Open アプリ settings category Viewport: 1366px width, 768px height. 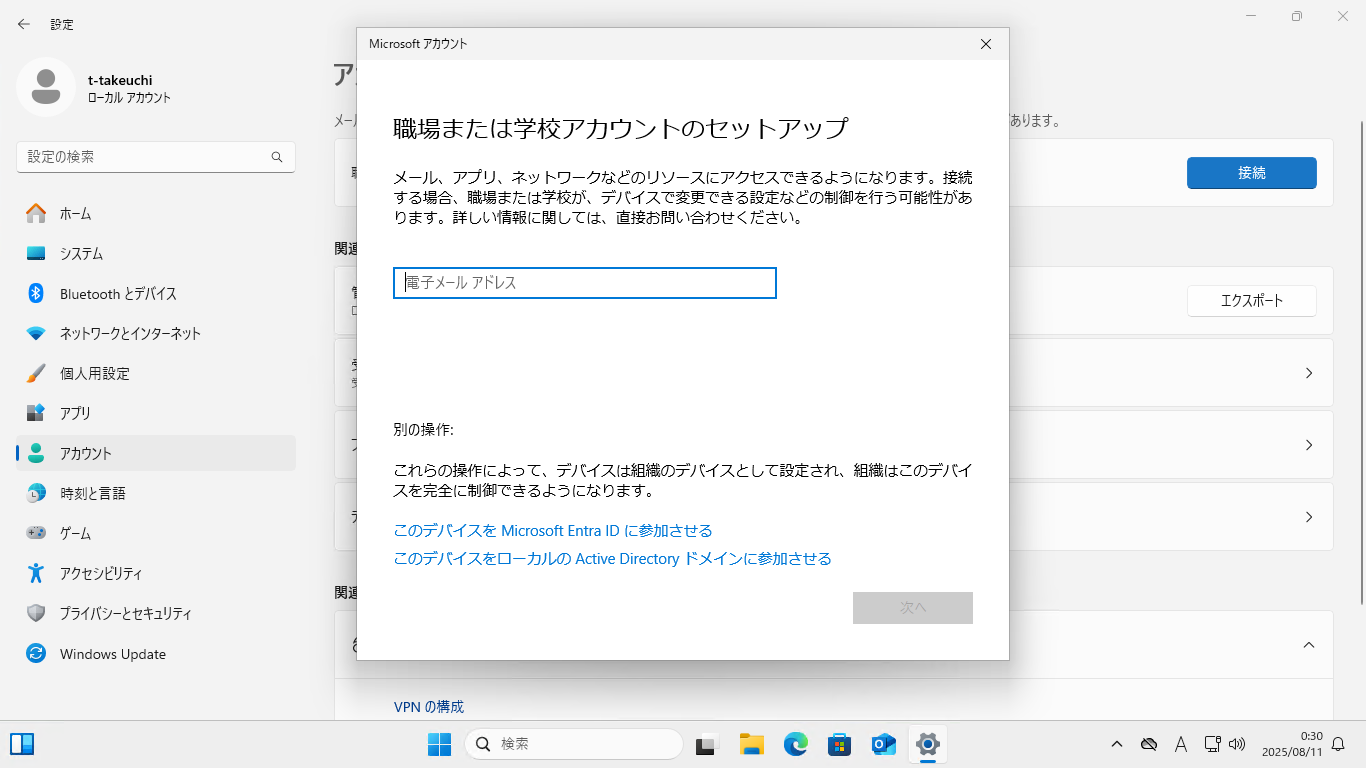click(156, 413)
